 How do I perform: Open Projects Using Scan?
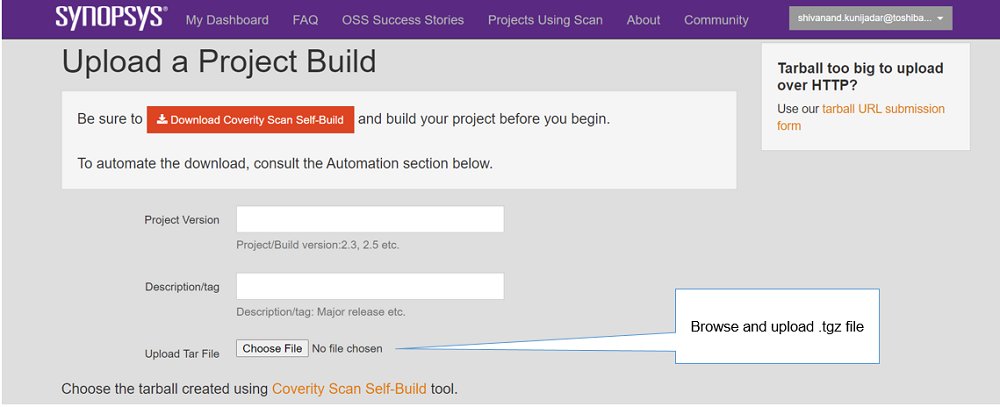[x=545, y=20]
